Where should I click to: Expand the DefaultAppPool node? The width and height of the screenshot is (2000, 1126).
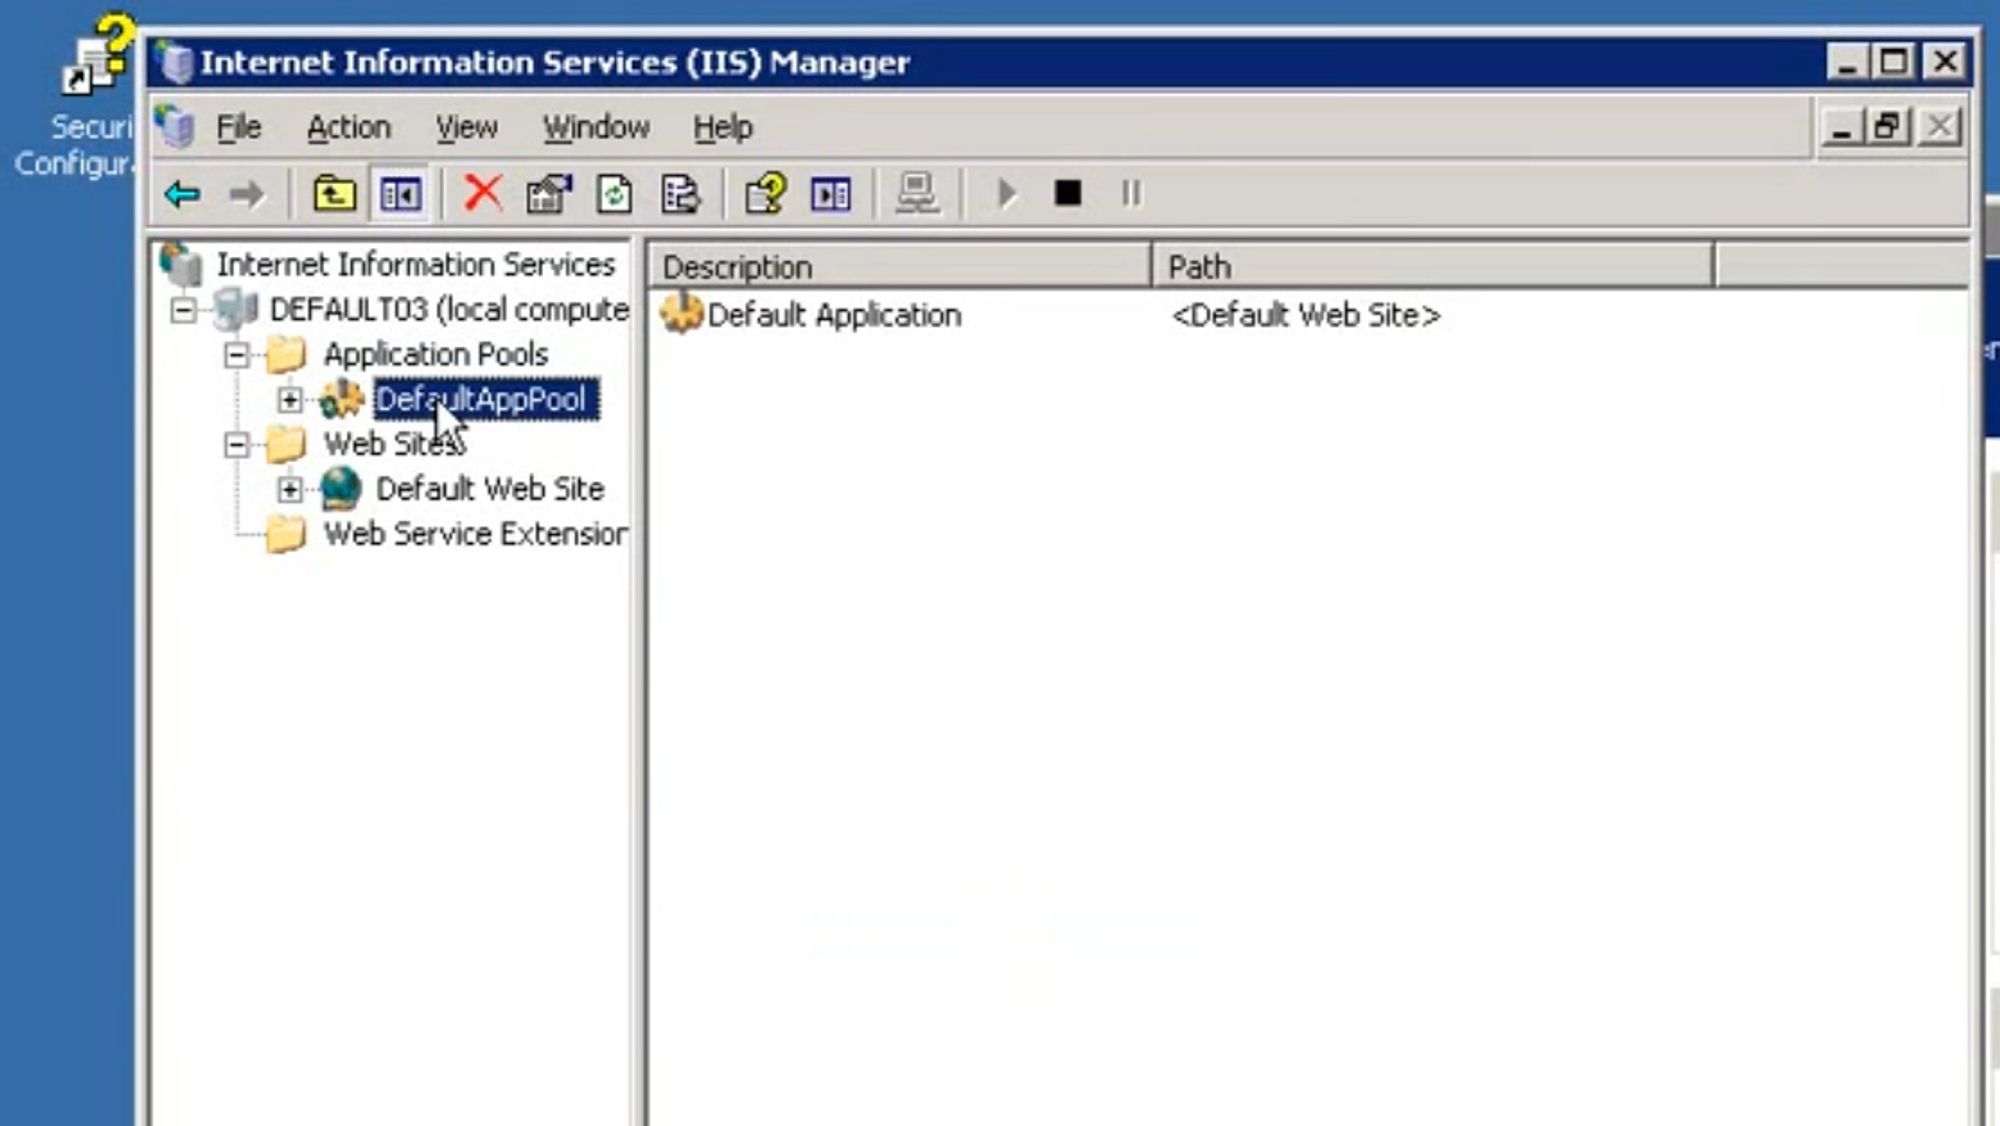(x=289, y=400)
